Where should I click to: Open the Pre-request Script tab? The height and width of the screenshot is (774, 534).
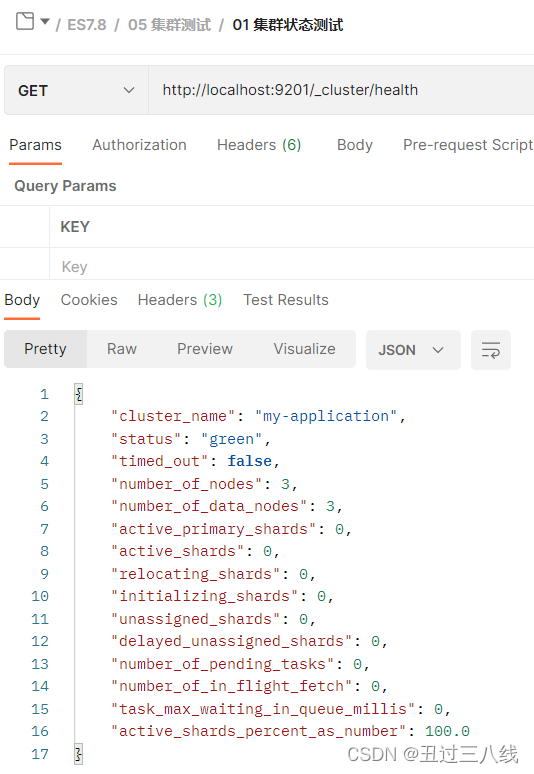tap(468, 145)
